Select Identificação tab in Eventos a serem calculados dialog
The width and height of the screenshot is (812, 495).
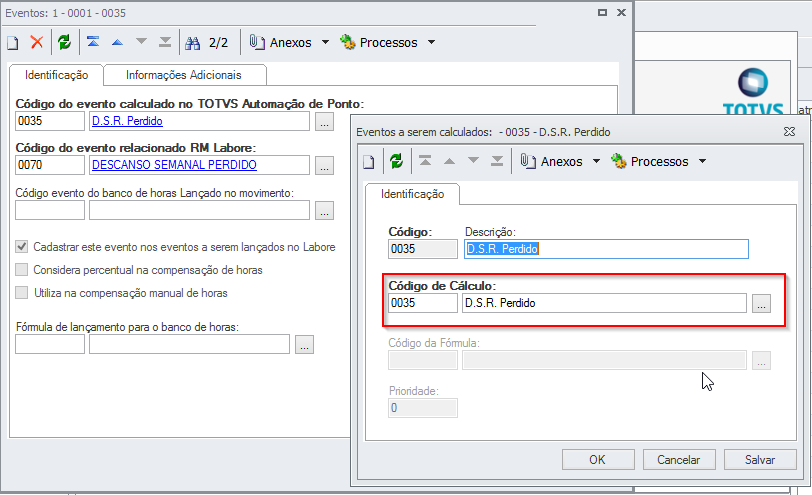[412, 194]
